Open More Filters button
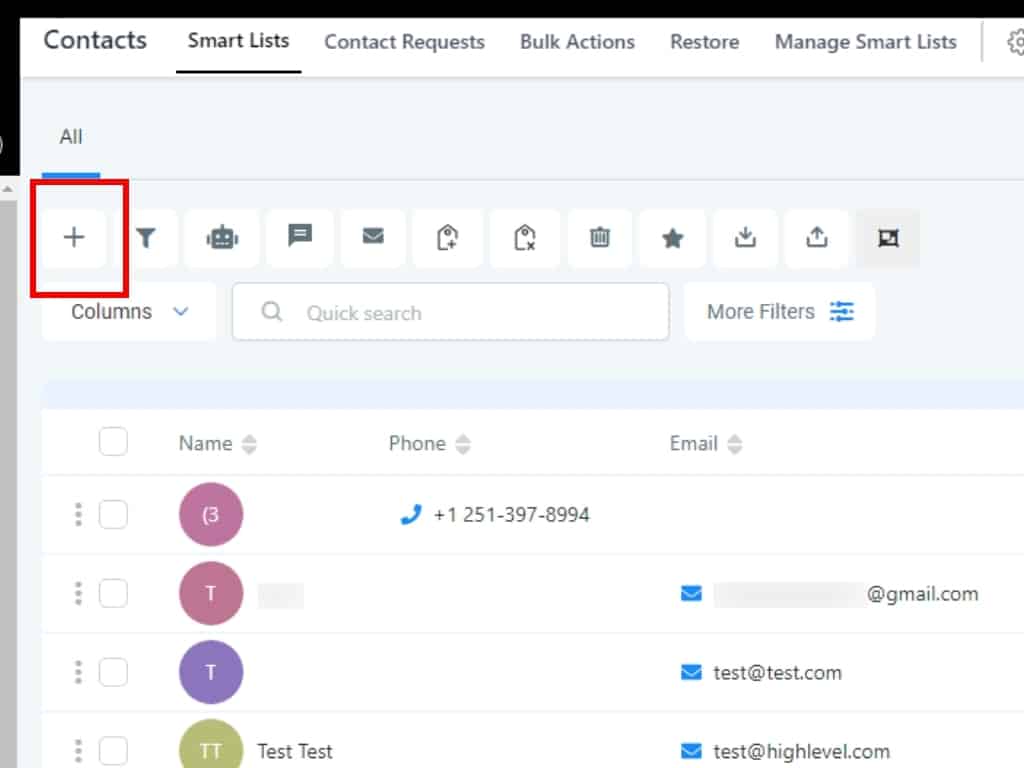Screen dimensions: 1024x768 [780, 312]
